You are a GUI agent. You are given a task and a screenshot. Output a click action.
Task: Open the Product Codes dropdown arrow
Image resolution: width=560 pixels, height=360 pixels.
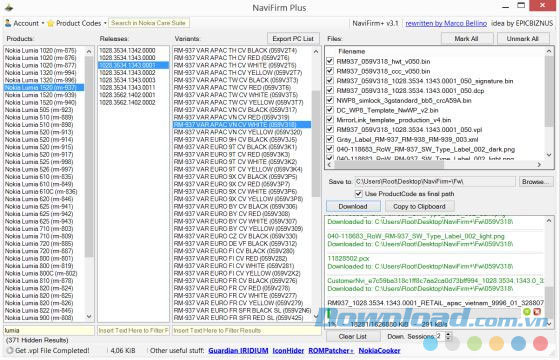105,23
